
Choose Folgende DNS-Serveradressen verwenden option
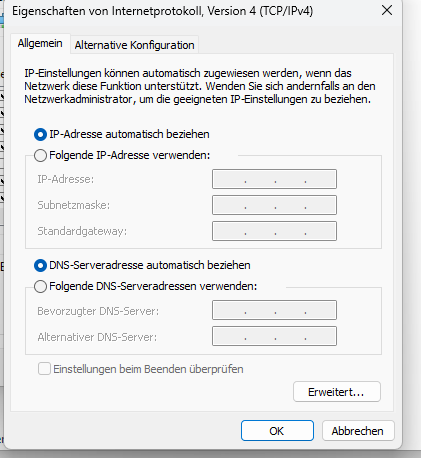[40, 286]
